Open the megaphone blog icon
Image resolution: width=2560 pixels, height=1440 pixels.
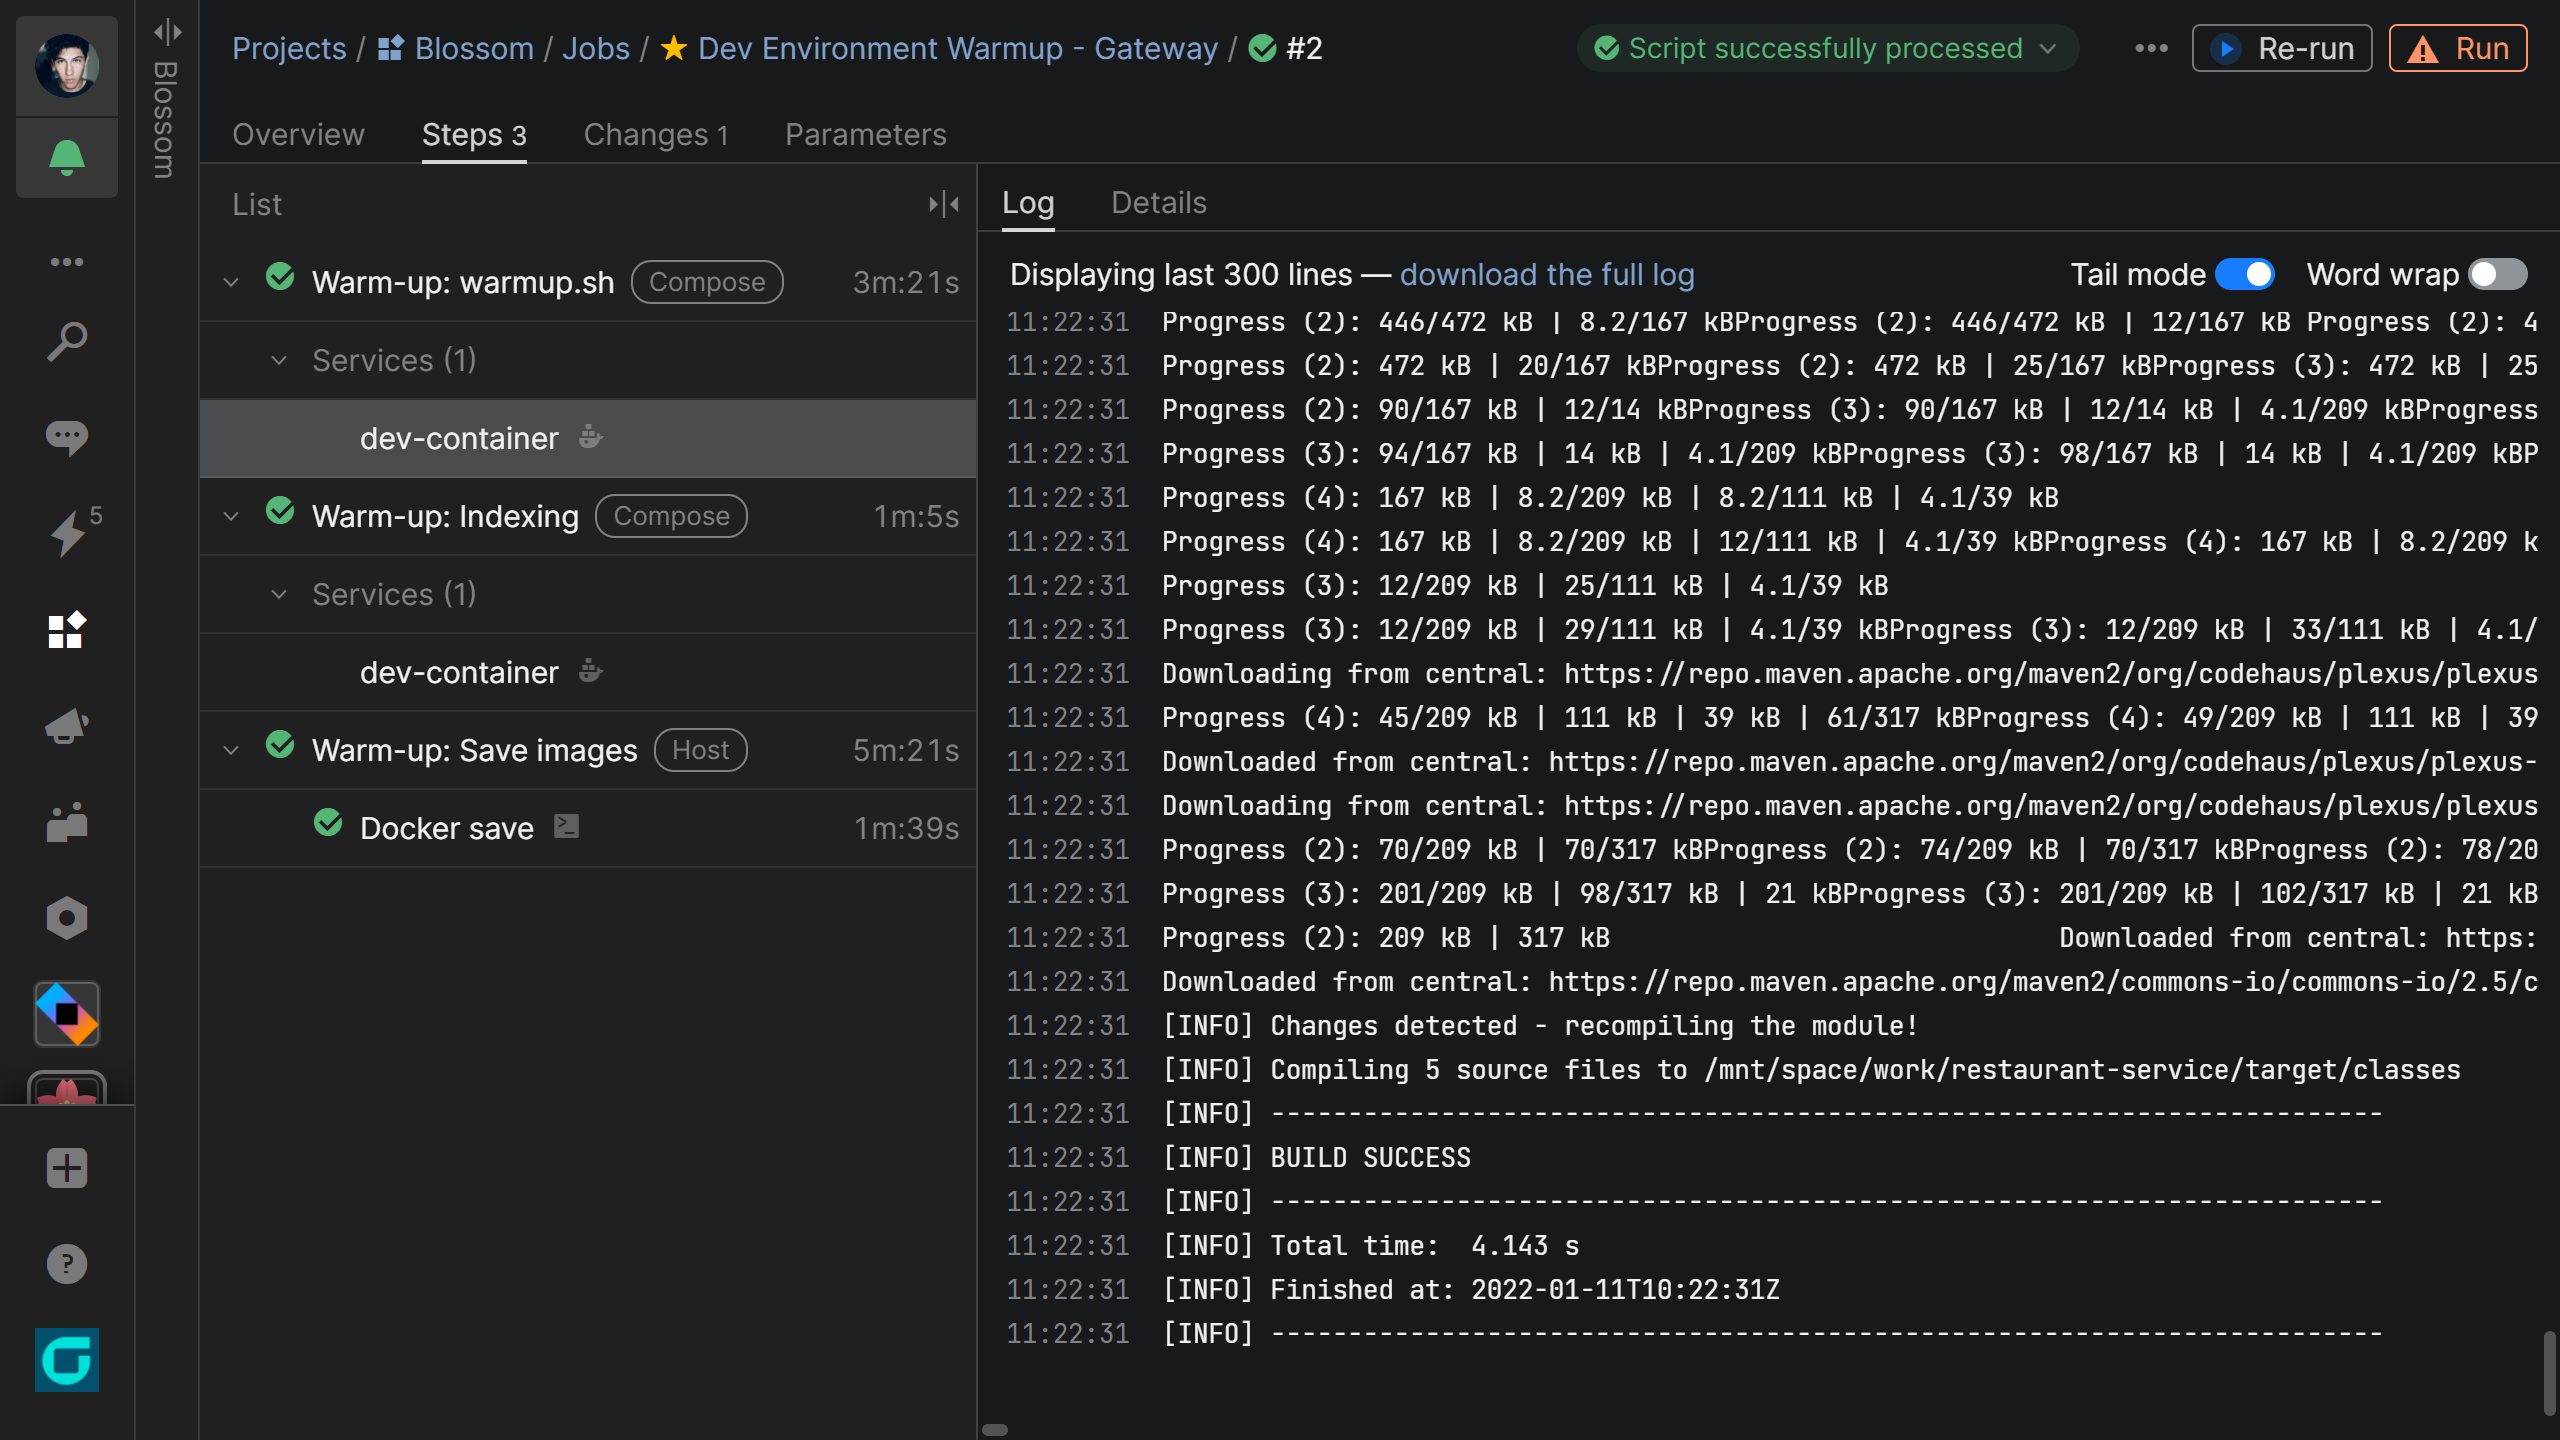point(67,726)
